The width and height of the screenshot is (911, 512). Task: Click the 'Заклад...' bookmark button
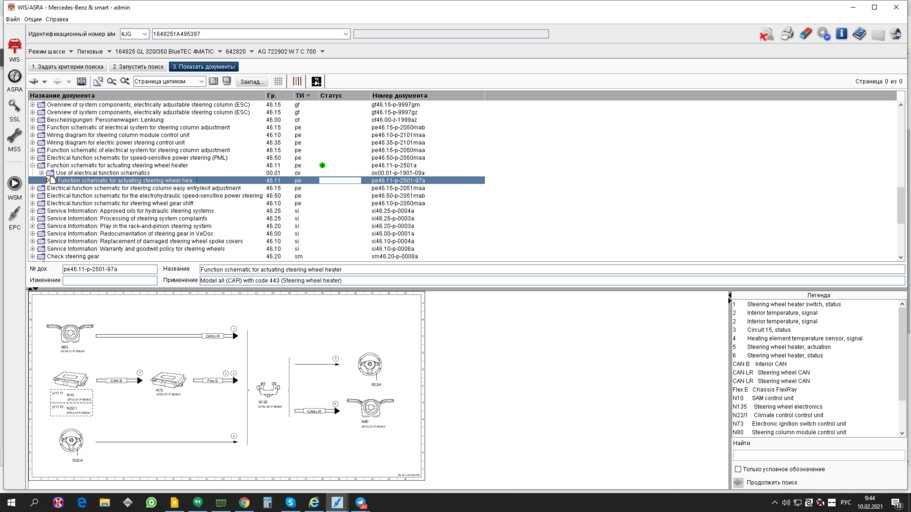pos(252,81)
